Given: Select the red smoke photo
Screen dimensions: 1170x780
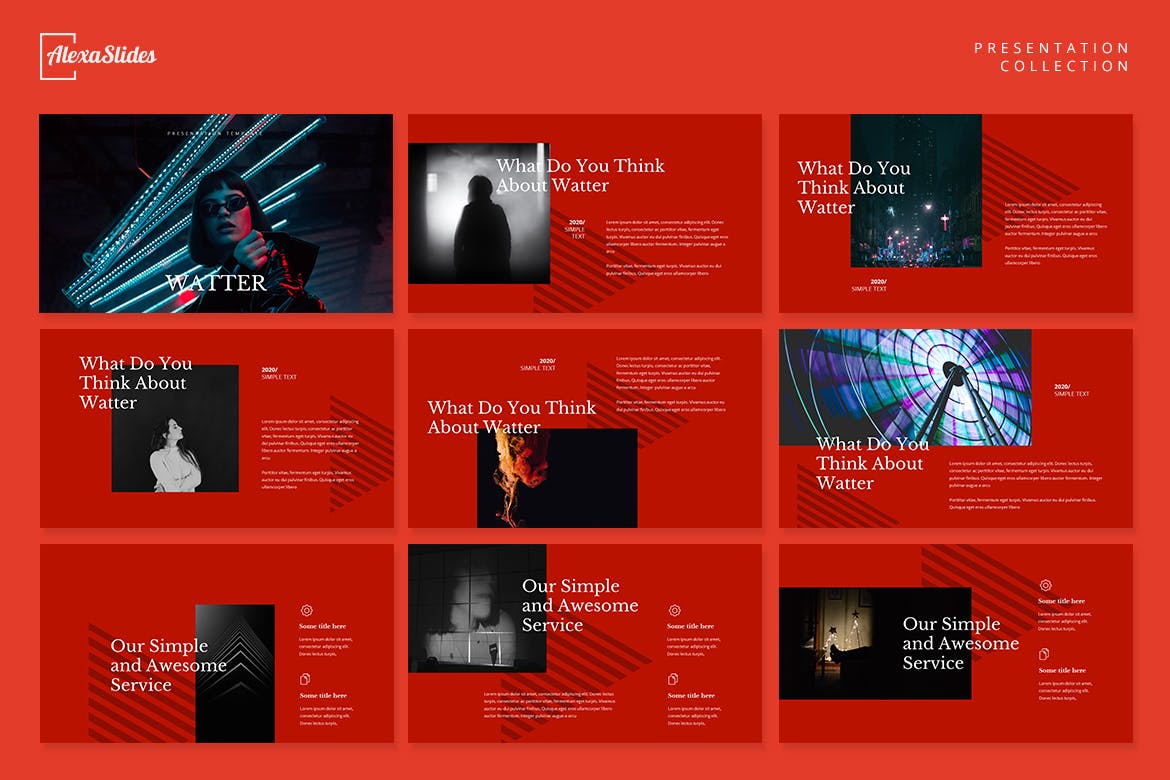Looking at the screenshot, I should pyautogui.click(x=557, y=480).
